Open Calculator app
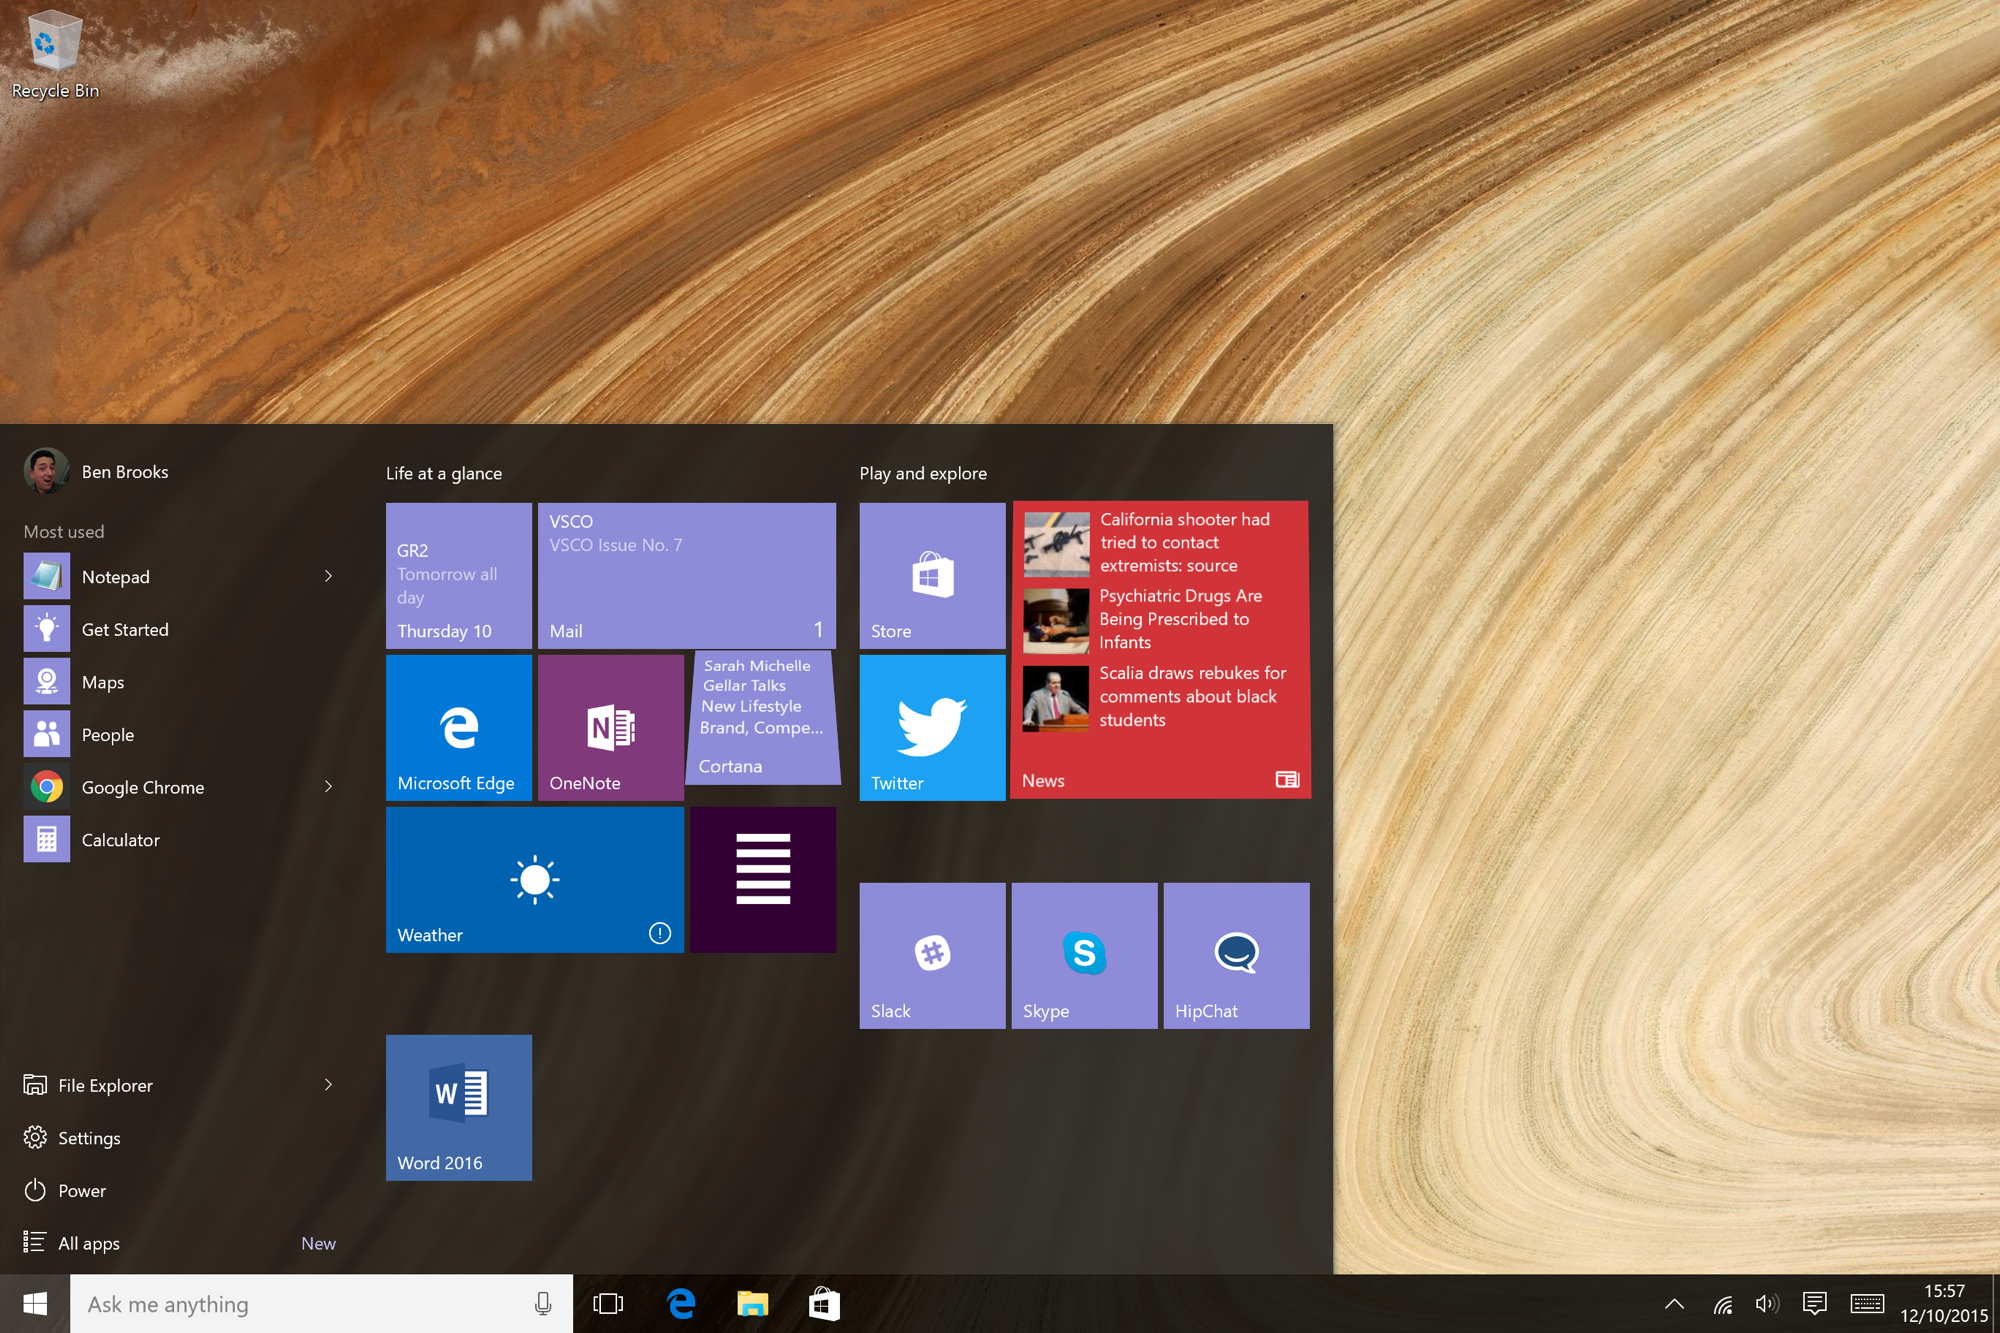The image size is (2000, 1333). coord(180,840)
